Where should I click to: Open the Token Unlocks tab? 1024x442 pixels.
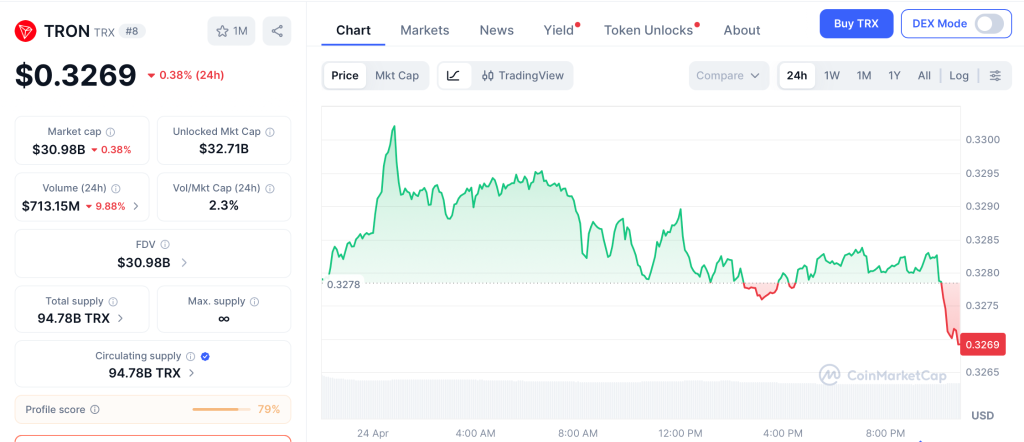click(648, 30)
